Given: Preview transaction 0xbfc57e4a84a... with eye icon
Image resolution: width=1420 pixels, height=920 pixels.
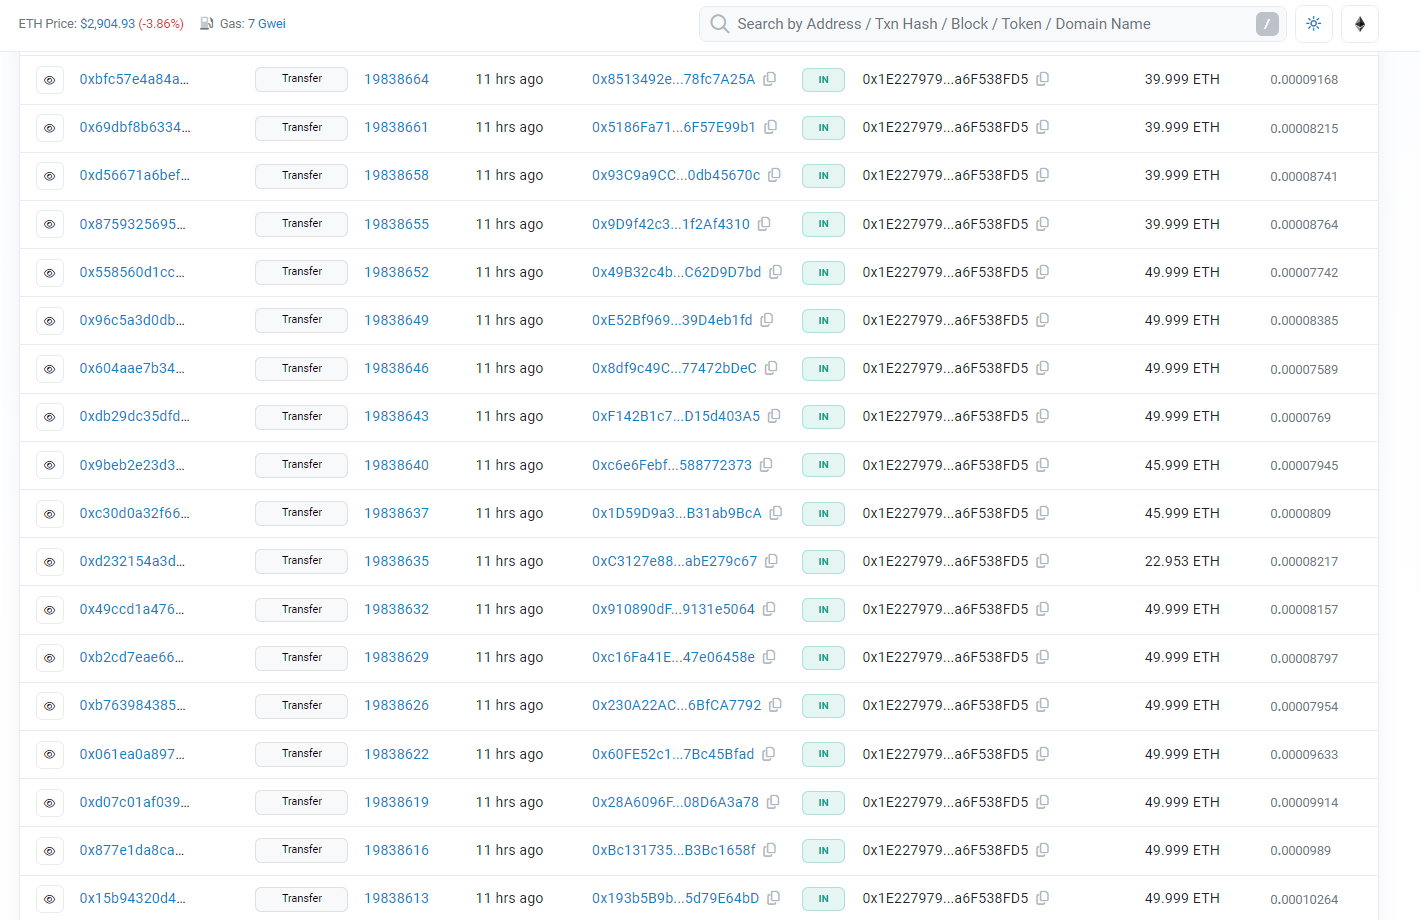Looking at the screenshot, I should click(49, 80).
